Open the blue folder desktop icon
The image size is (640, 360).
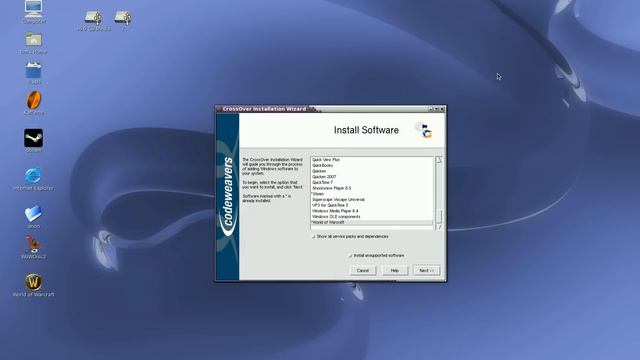pyautogui.click(x=33, y=214)
